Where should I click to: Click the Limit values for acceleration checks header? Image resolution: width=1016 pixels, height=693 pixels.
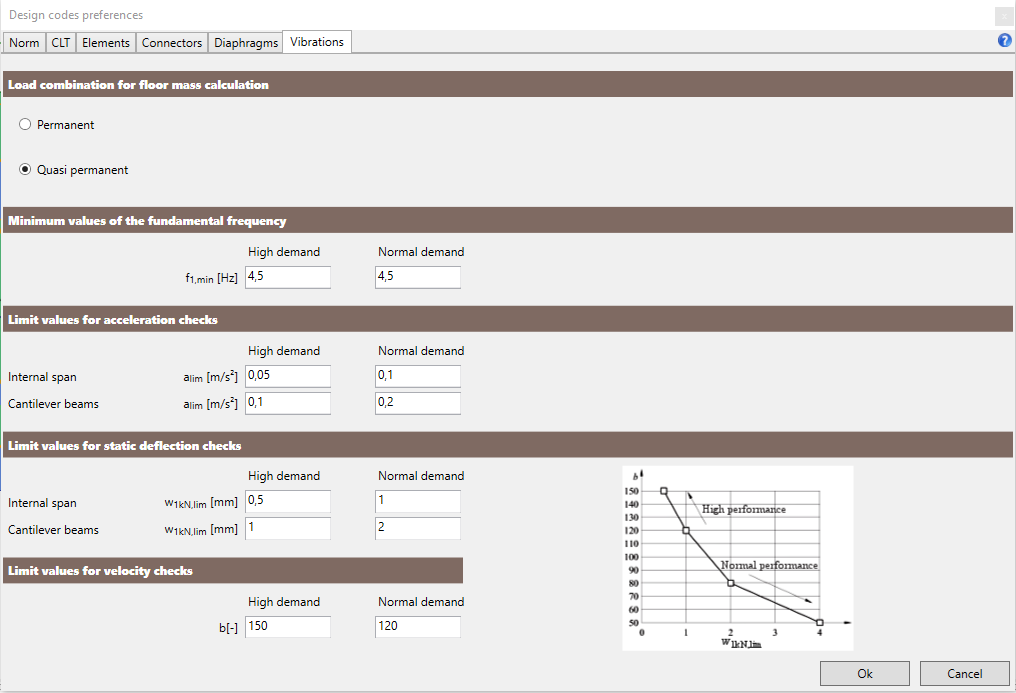[x=507, y=319]
